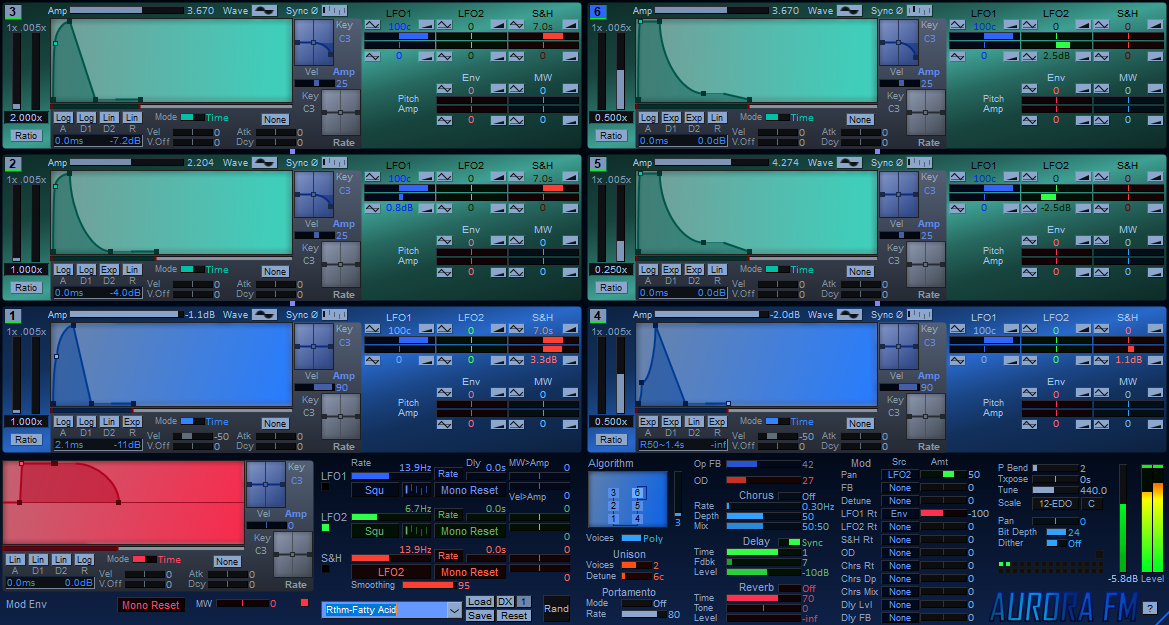This screenshot has height=625, width=1169.
Task: Click the Mod Env Key/Vel Amp XY pad
Action: [x=265, y=485]
